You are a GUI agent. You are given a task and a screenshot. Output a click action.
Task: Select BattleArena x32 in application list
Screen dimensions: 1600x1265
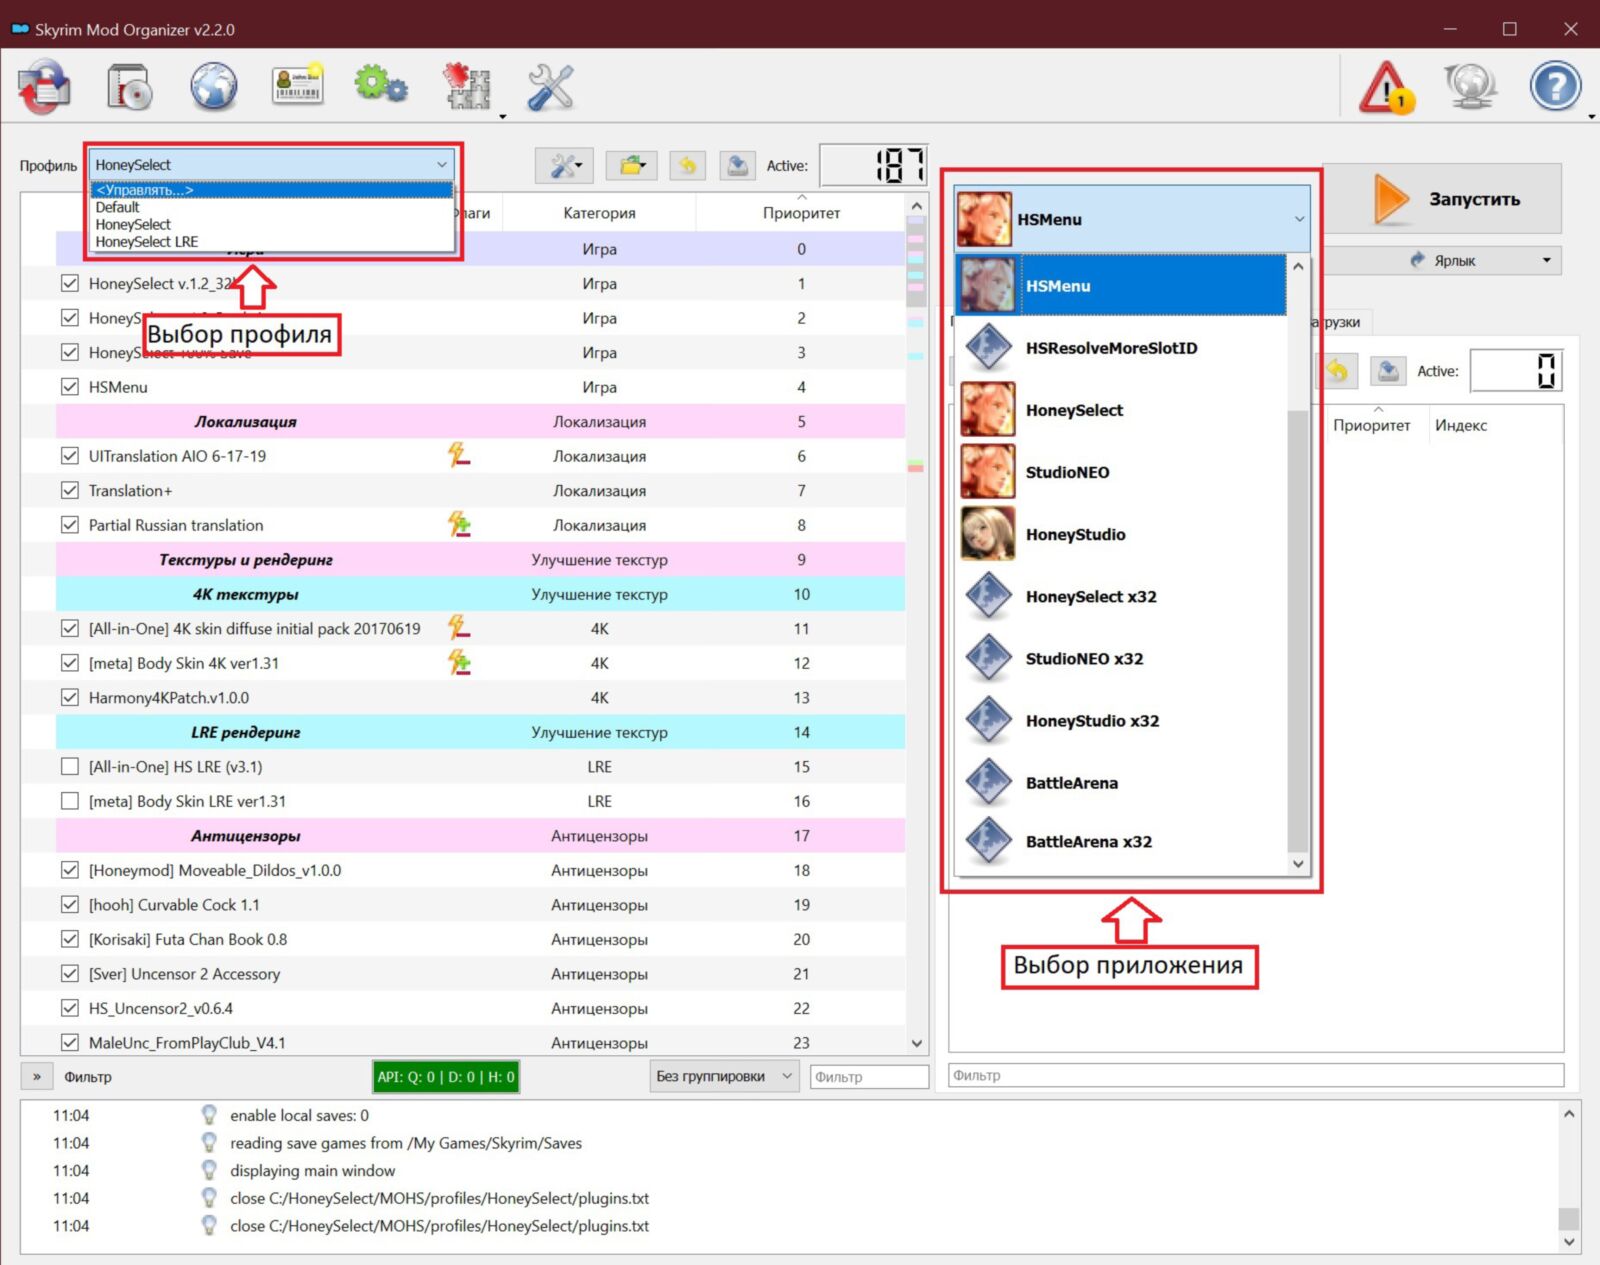point(1120,842)
